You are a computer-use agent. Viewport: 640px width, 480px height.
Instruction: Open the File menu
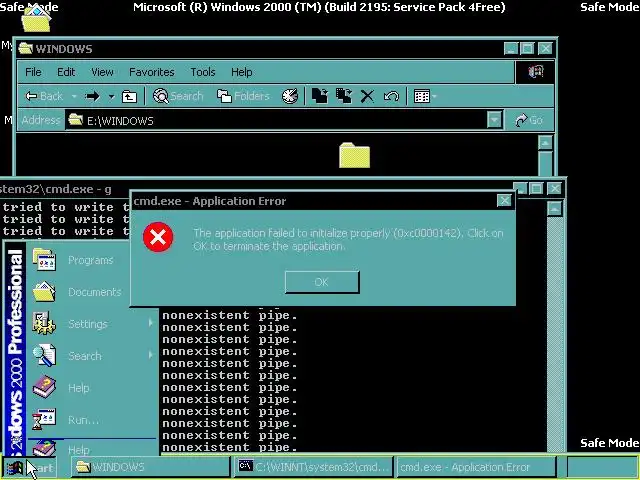(x=33, y=72)
